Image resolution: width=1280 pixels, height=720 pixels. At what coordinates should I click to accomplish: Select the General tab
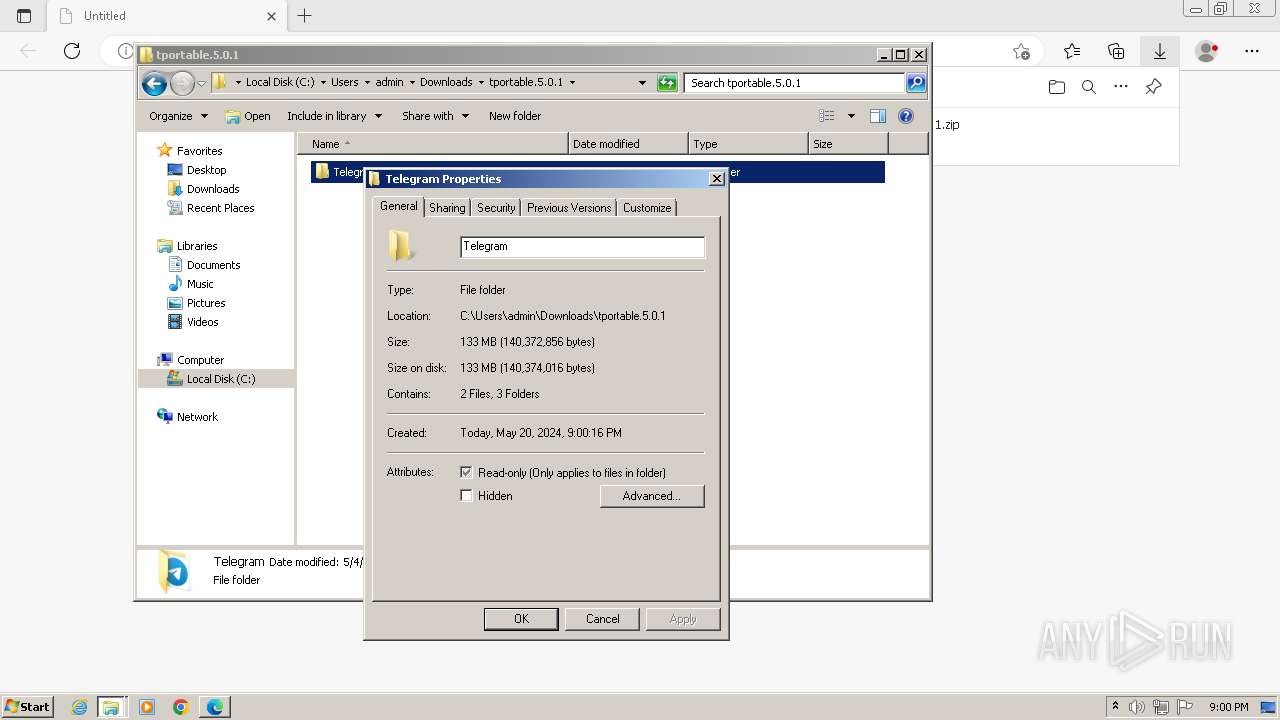point(398,206)
